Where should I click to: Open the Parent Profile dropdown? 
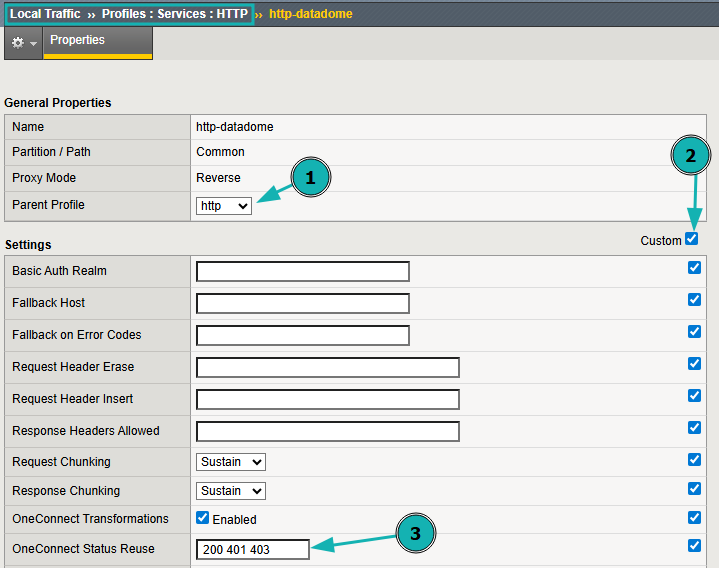[x=224, y=206]
